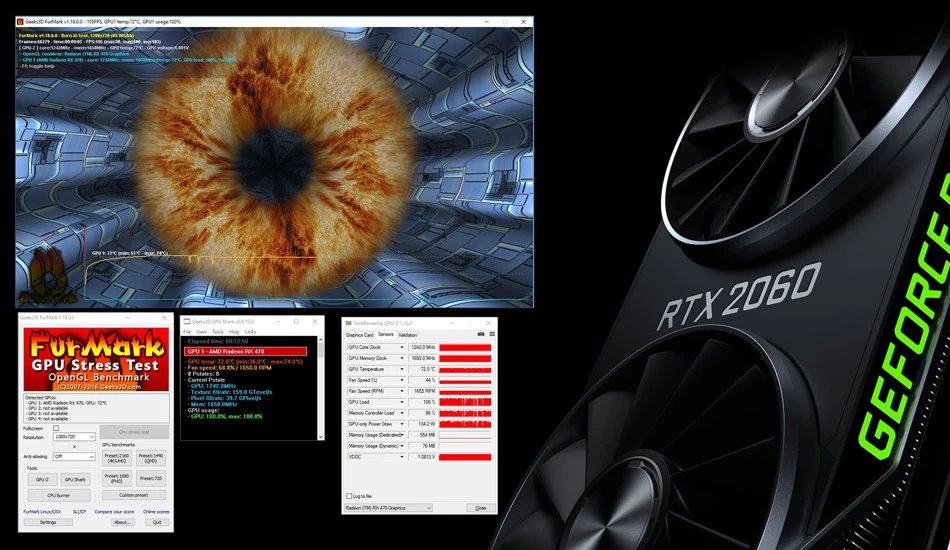Viewport: 950px width, 550px height.
Task: Expand the GPU Temperature sensor dropdown arrow
Action: (401, 369)
